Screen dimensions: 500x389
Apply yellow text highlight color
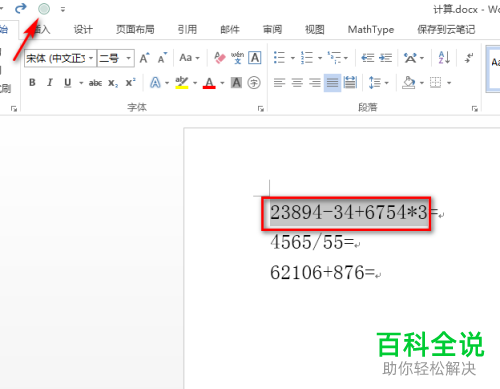(x=182, y=82)
